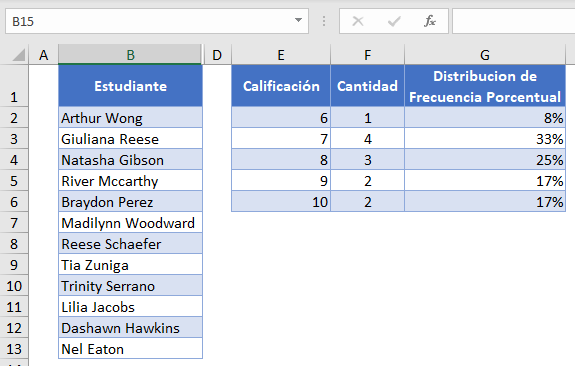This screenshot has width=575, height=366.
Task: Click Cantidad cell with value 4
Action: click(367, 139)
